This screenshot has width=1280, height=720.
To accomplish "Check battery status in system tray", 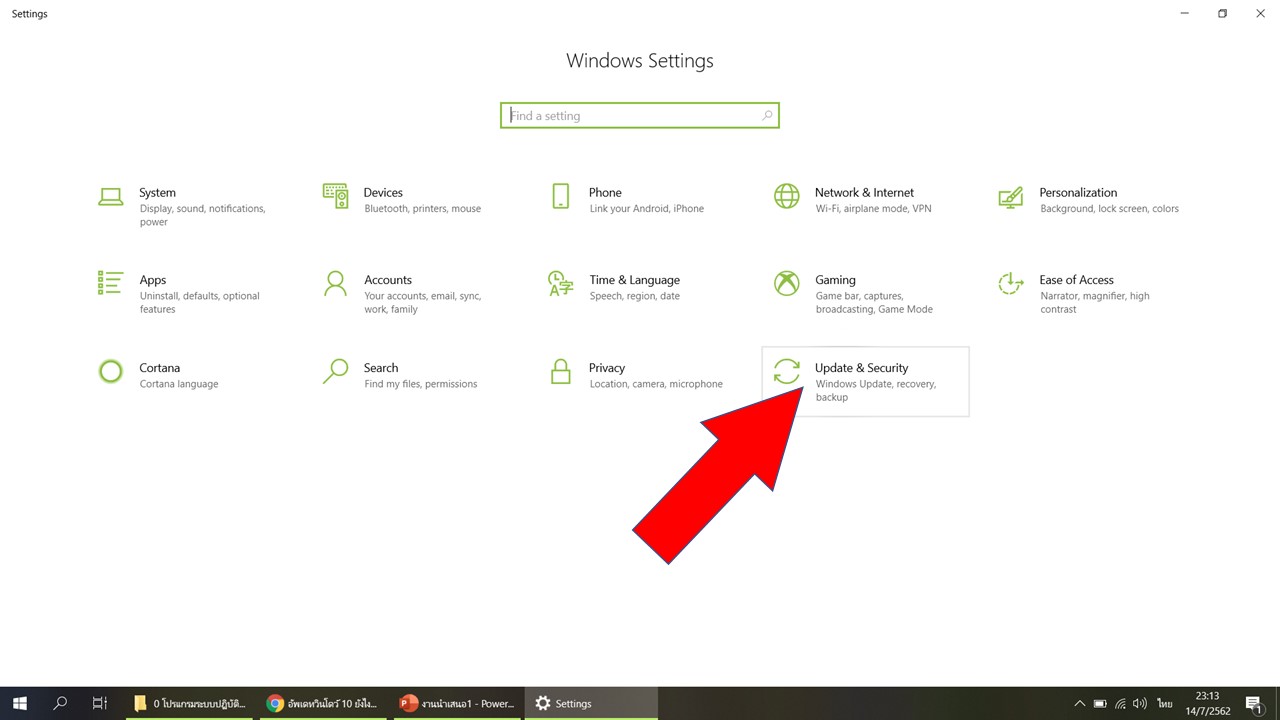I will coord(1100,704).
